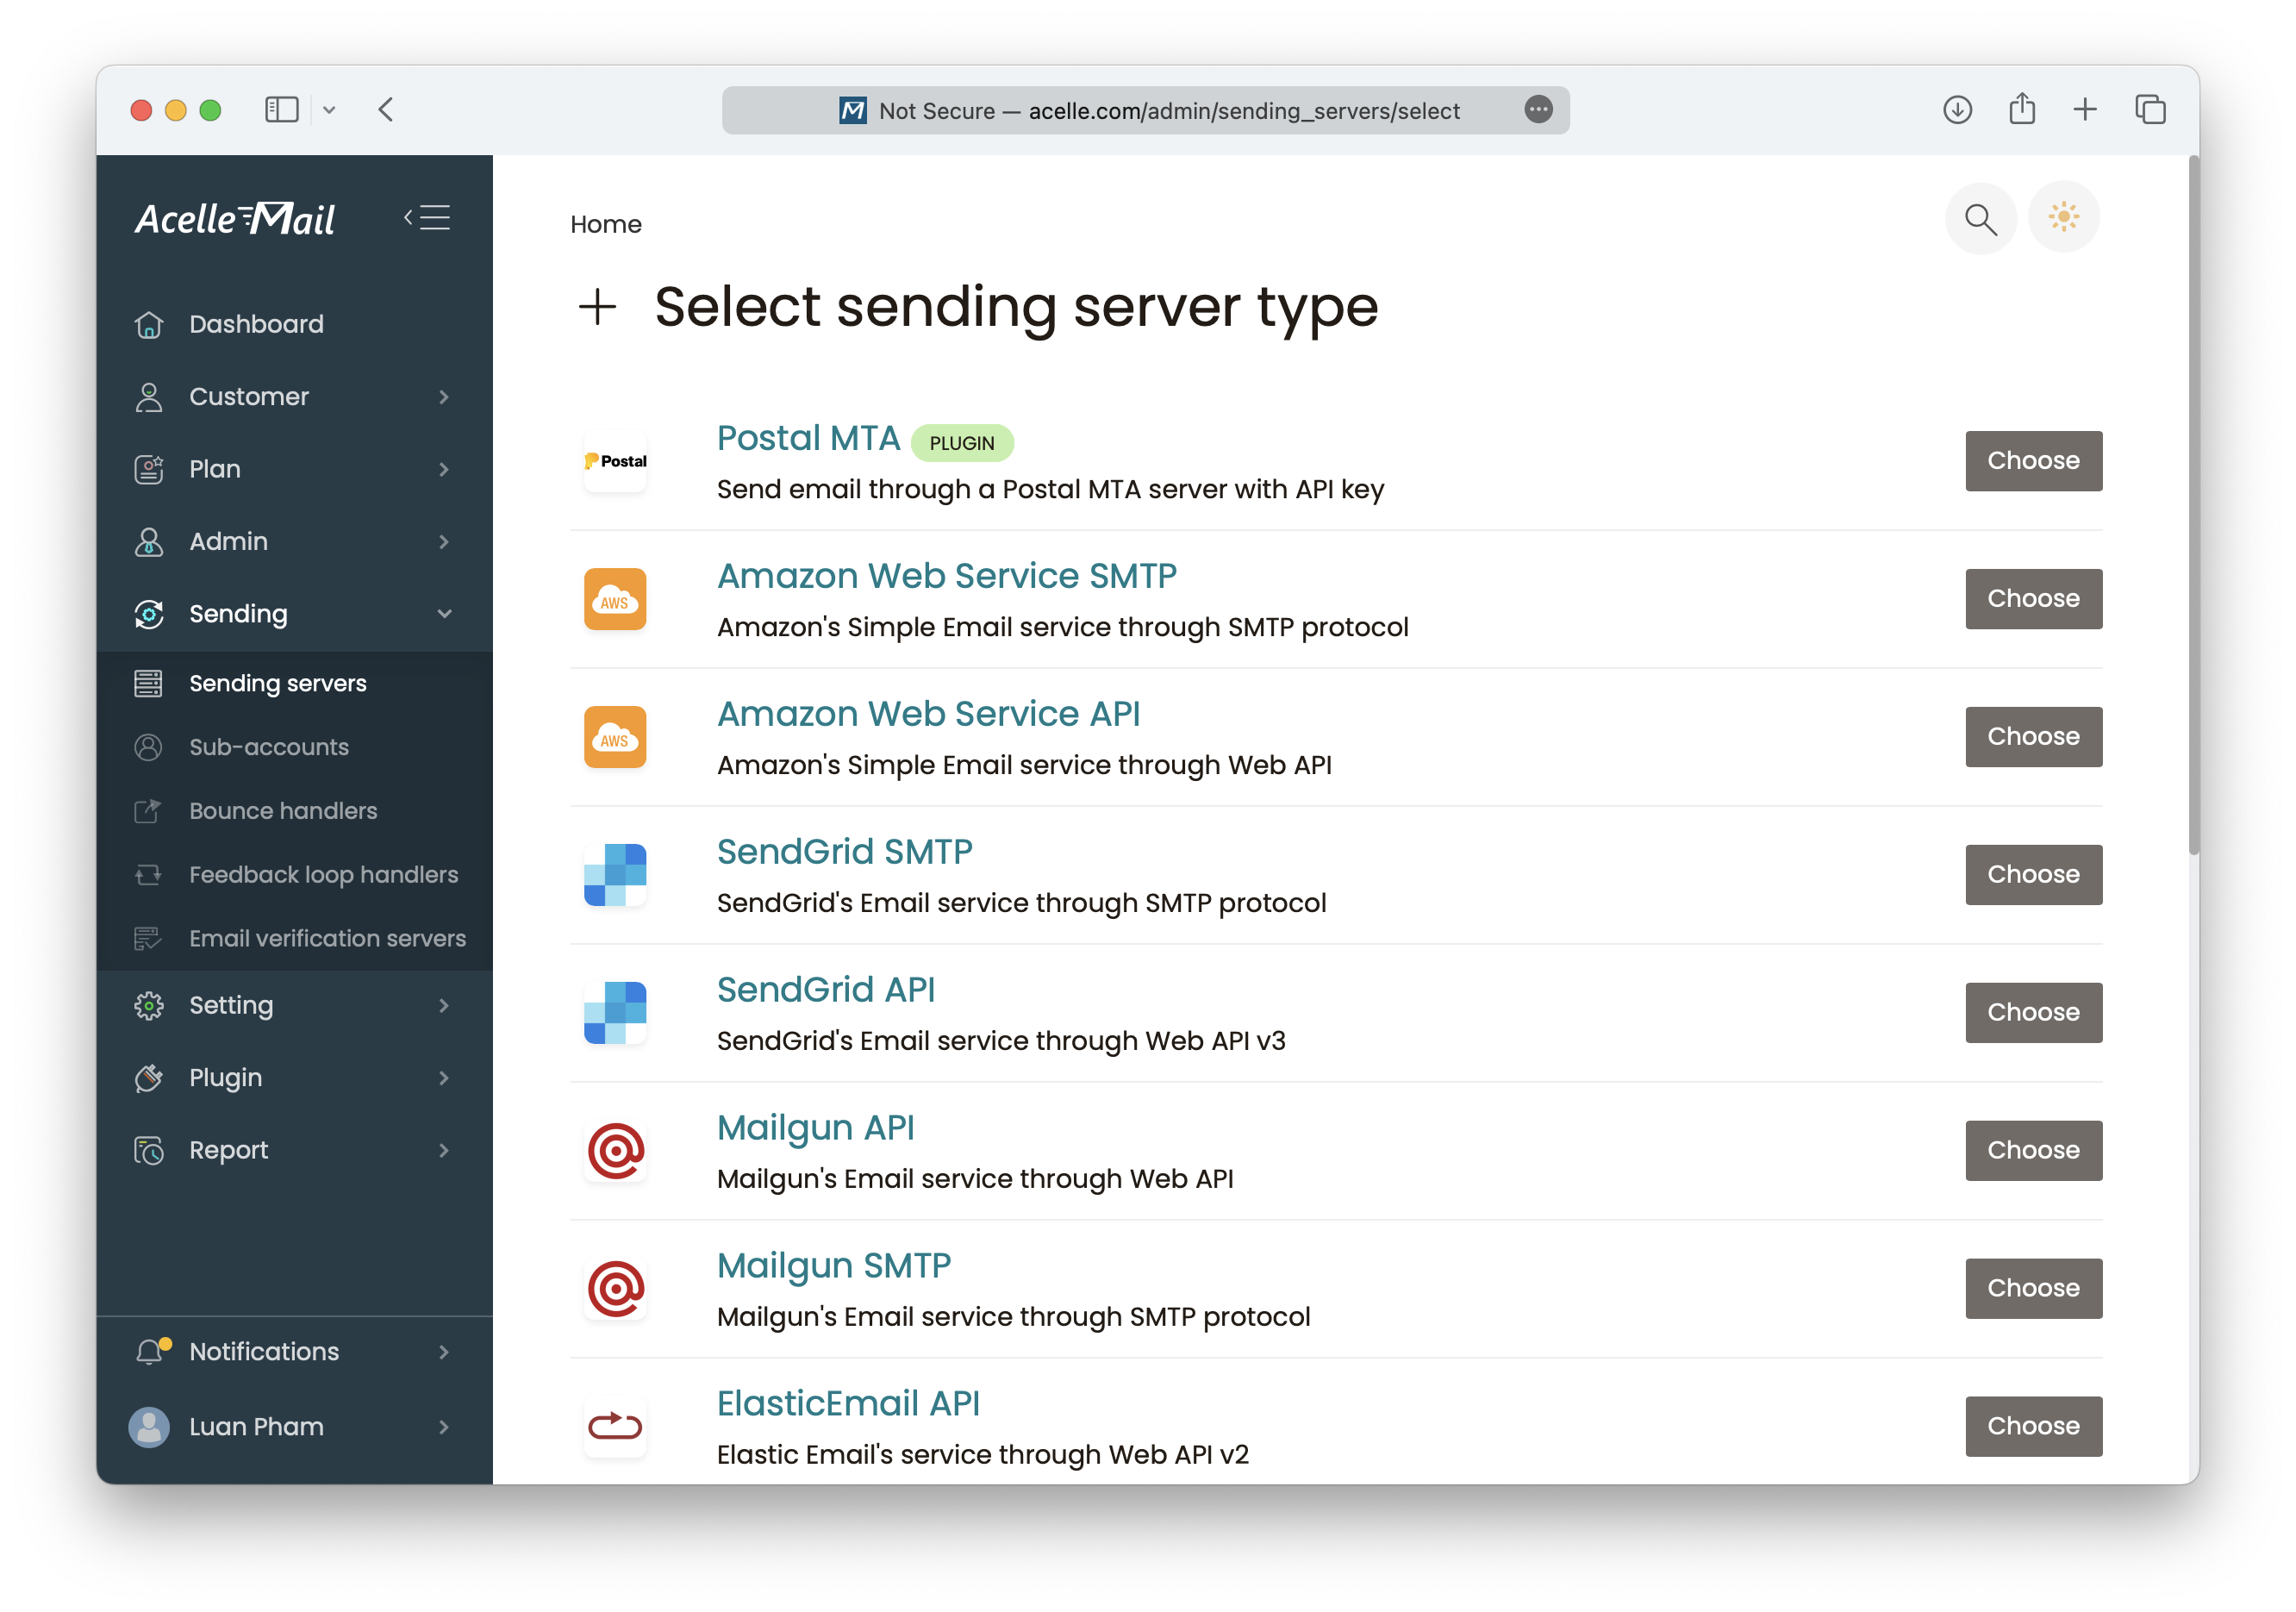
Task: Toggle light/dark theme sun button
Action: tap(2064, 218)
